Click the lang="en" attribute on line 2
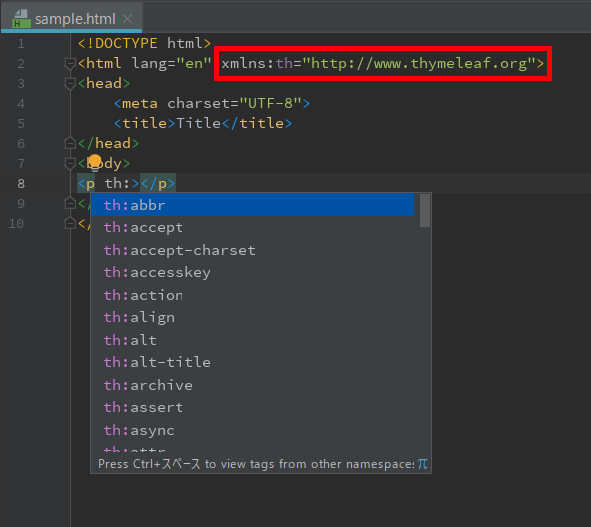Screen dimensions: 591x527 (x=171, y=63)
